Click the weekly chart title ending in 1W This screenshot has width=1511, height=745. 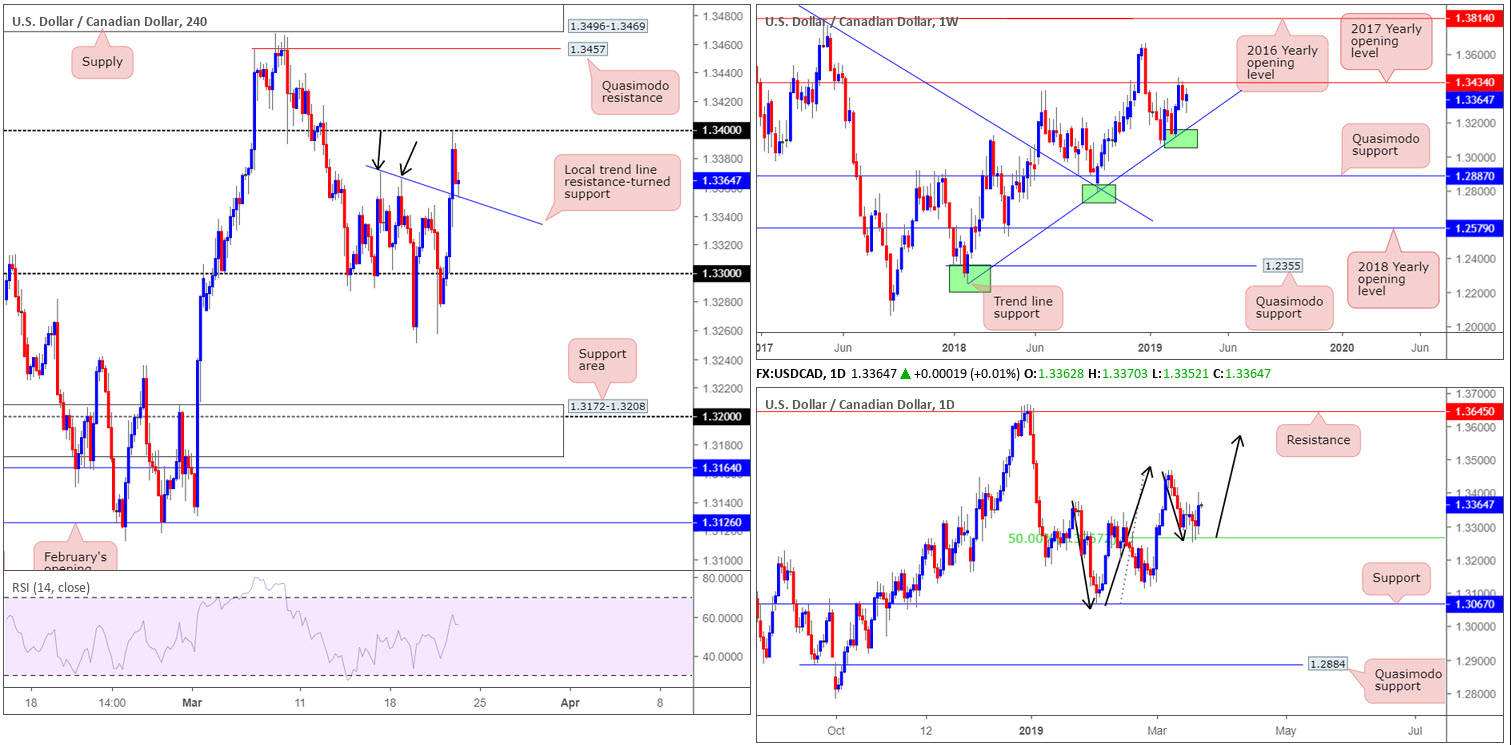point(861,21)
